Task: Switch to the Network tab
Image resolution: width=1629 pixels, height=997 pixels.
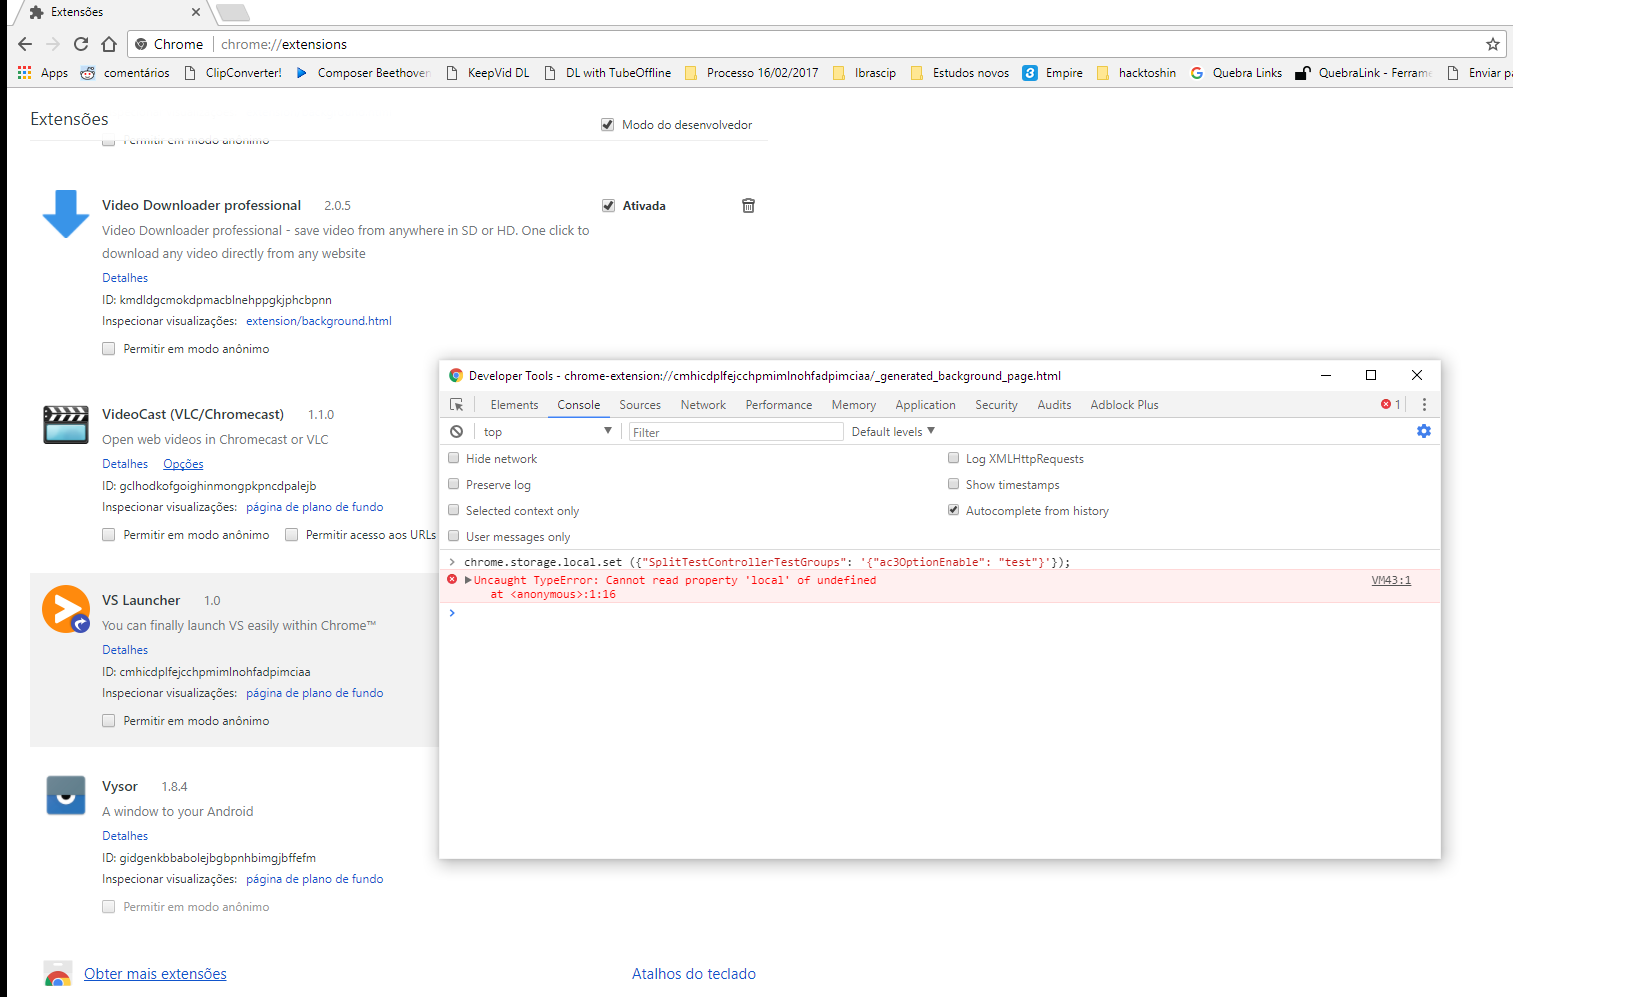Action: [x=703, y=405]
